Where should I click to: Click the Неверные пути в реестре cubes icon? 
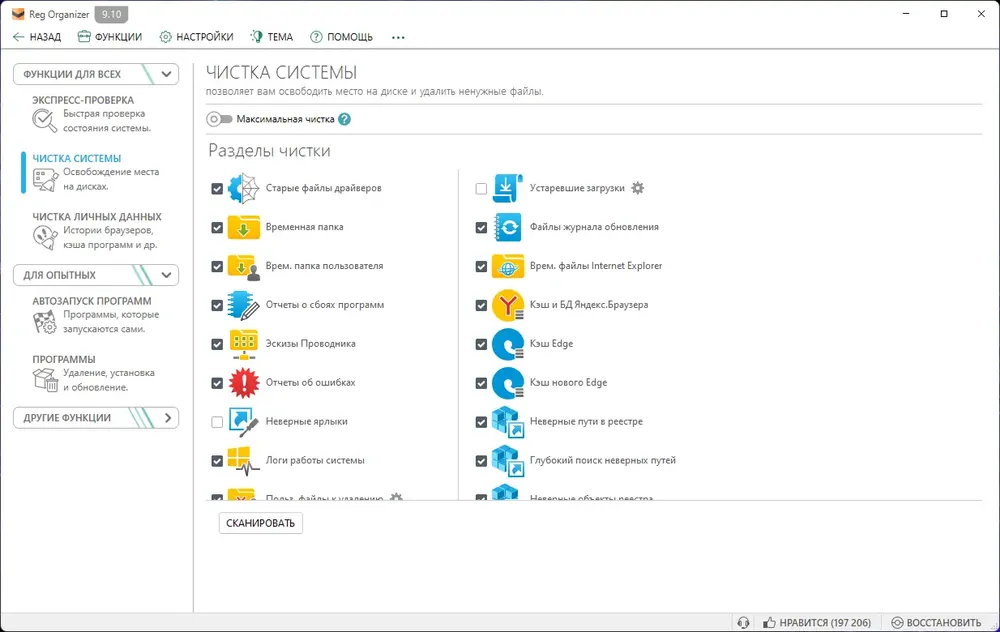(x=508, y=422)
